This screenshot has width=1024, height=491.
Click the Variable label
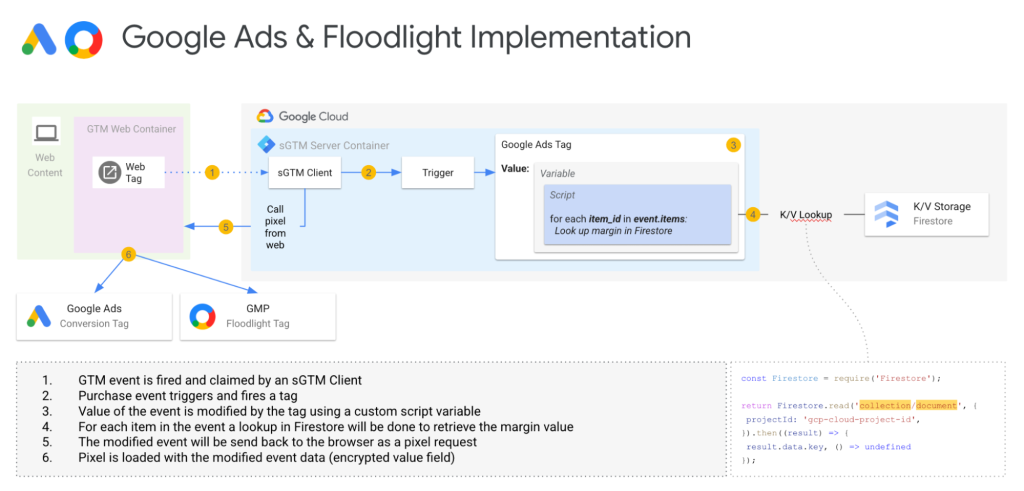point(557,174)
